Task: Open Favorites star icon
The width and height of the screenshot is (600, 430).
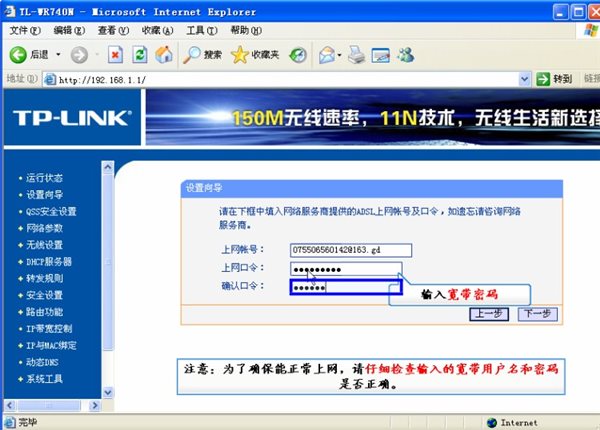Action: pyautogui.click(x=240, y=55)
